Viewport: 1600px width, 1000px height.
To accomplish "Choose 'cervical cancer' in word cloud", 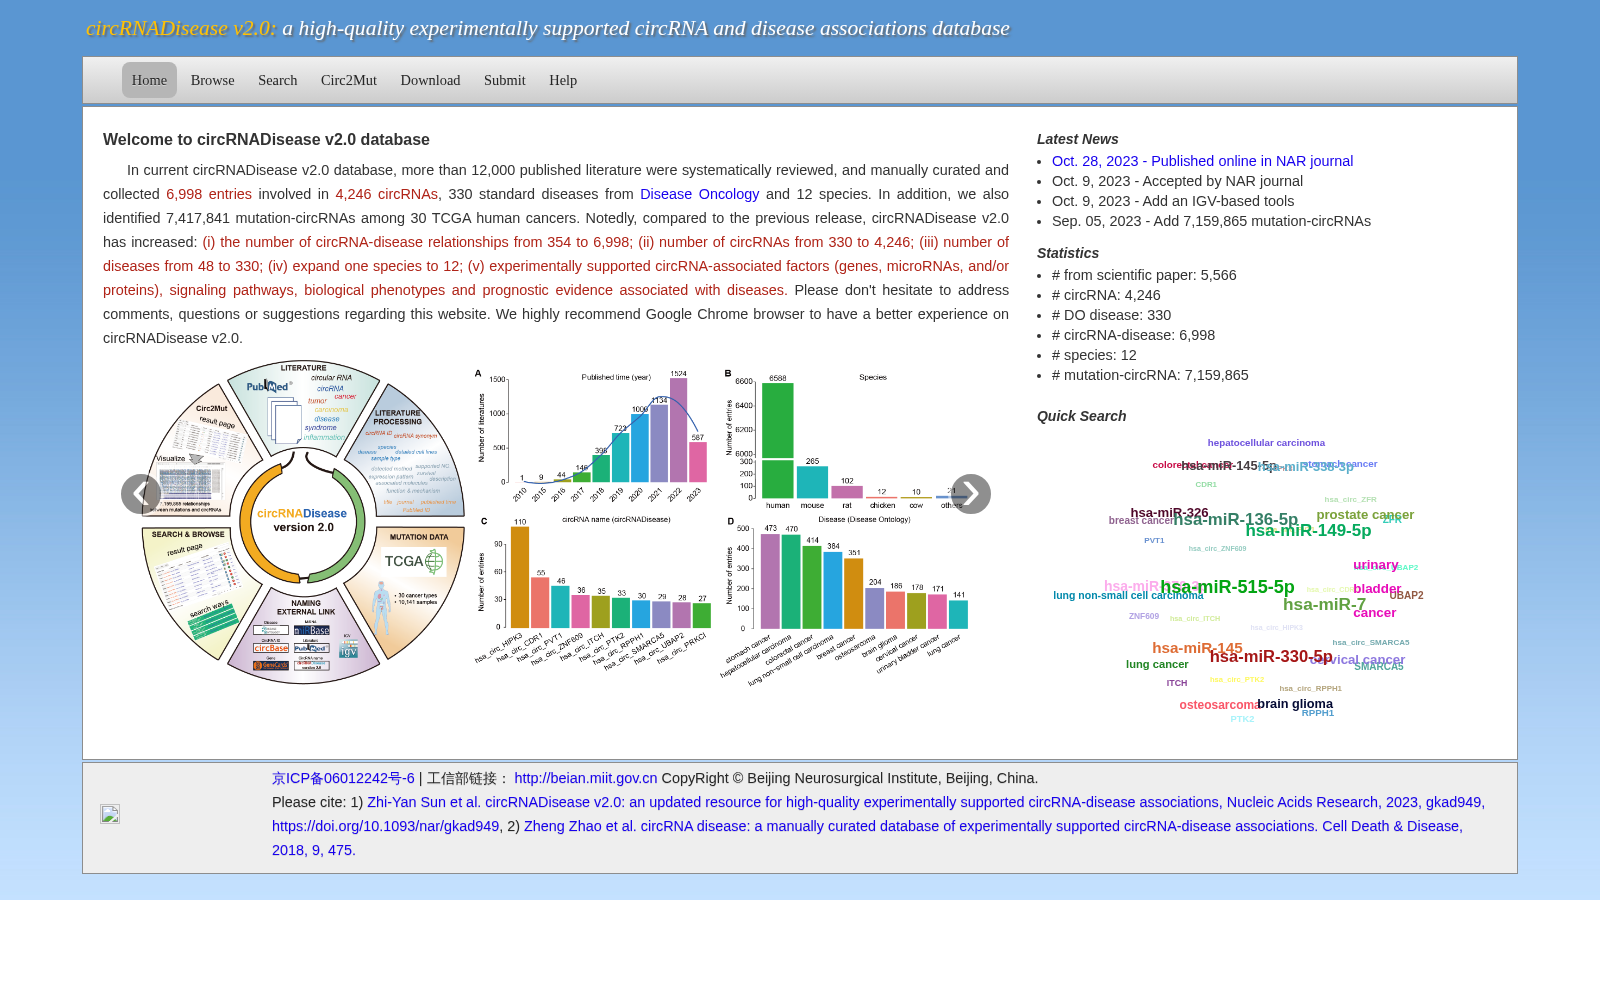I will coord(1357,660).
